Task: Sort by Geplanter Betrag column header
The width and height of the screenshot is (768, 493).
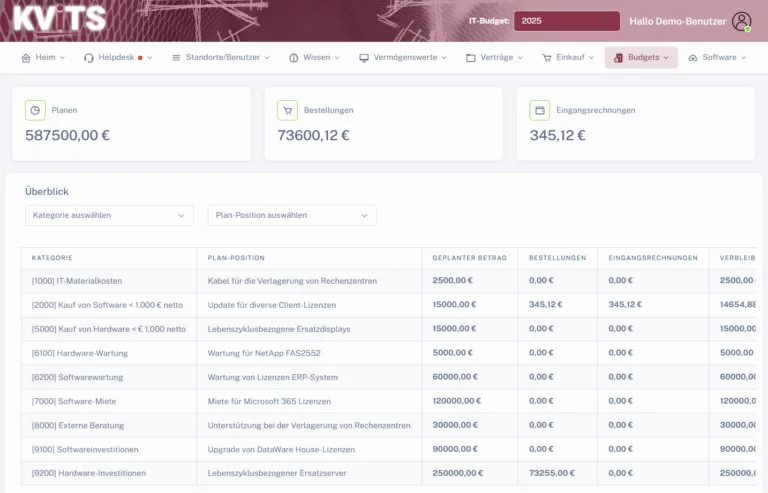Action: (x=469, y=257)
